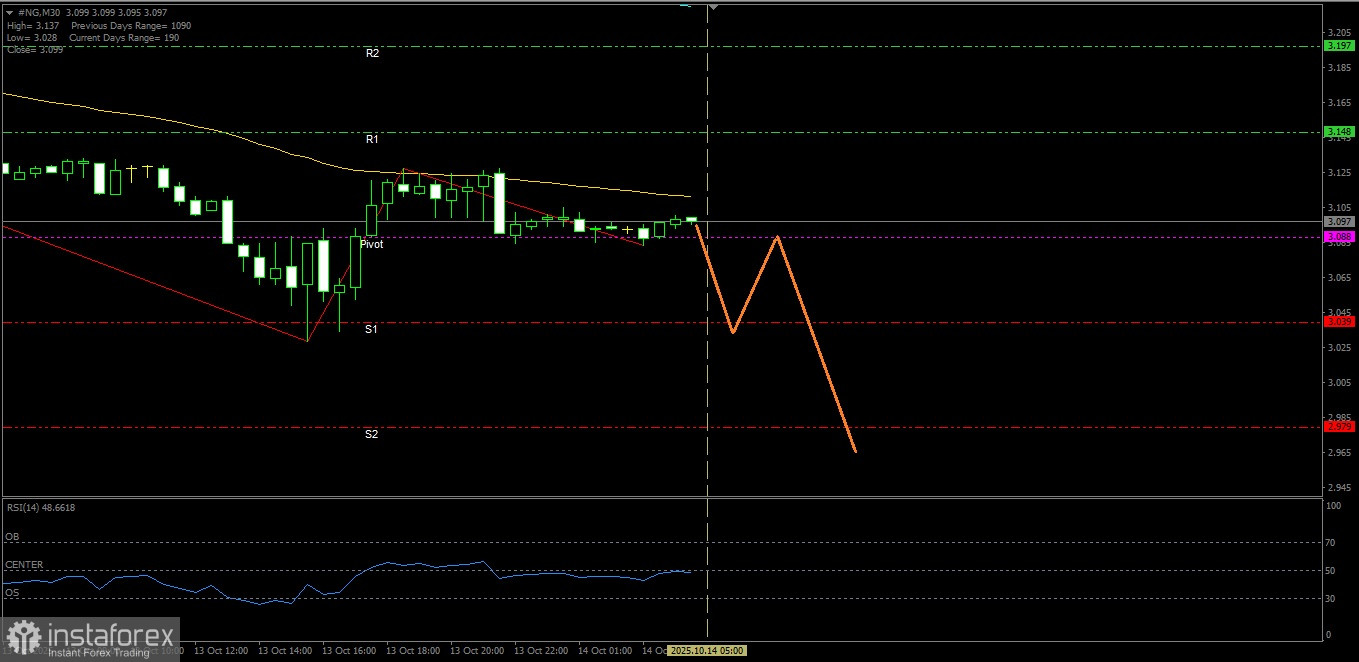Click the green 3.148 price tag
This screenshot has height=662, width=1359.
coord(1339,132)
